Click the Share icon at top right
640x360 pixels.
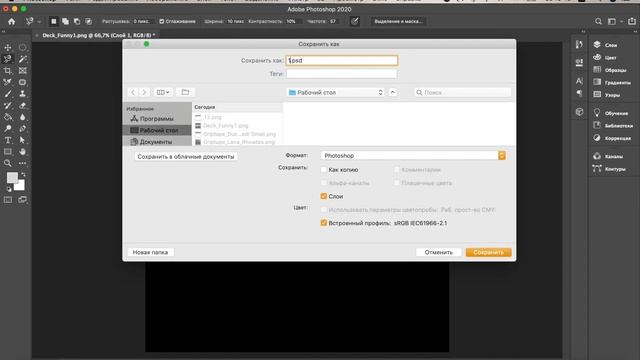point(632,21)
